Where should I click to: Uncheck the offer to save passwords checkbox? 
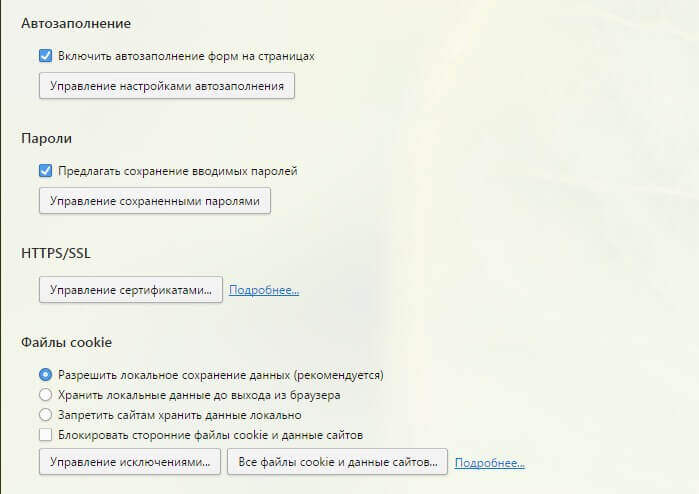point(45,171)
